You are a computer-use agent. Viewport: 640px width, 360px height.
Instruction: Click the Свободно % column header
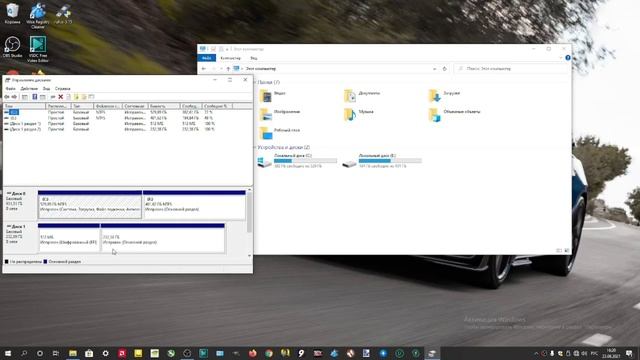pyautogui.click(x=217, y=106)
